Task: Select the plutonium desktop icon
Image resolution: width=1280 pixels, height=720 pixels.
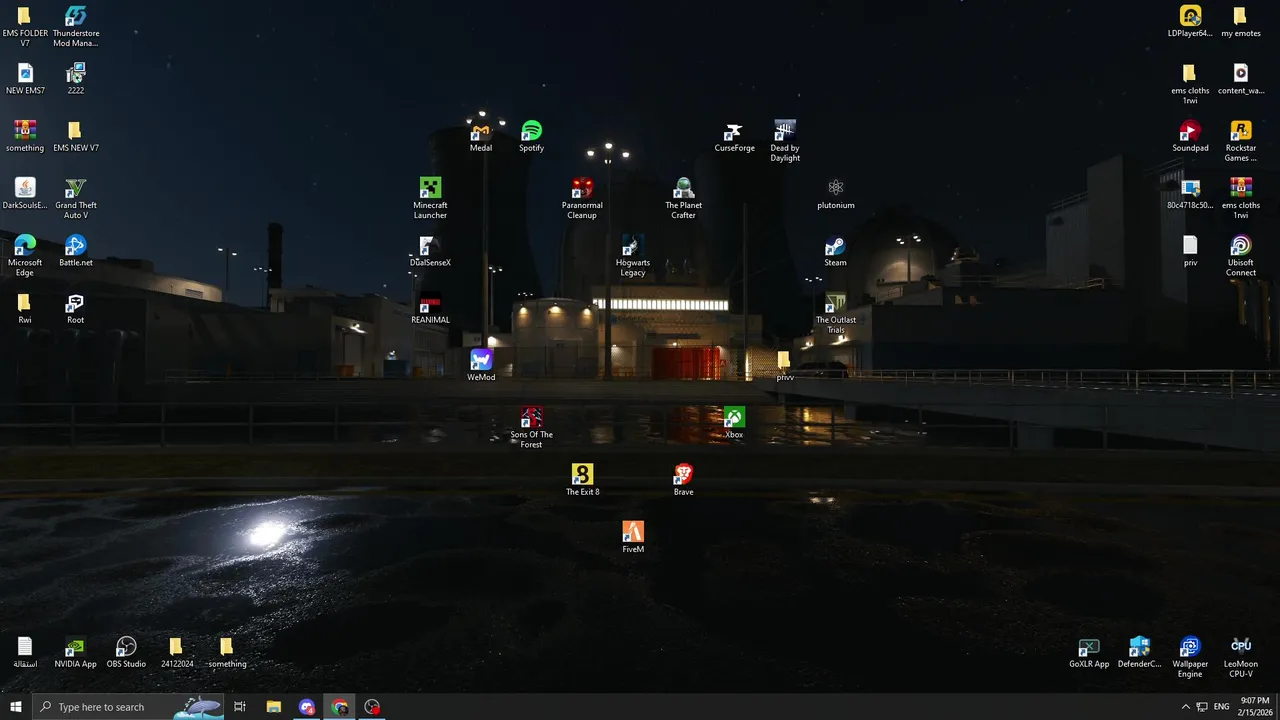Action: (836, 194)
